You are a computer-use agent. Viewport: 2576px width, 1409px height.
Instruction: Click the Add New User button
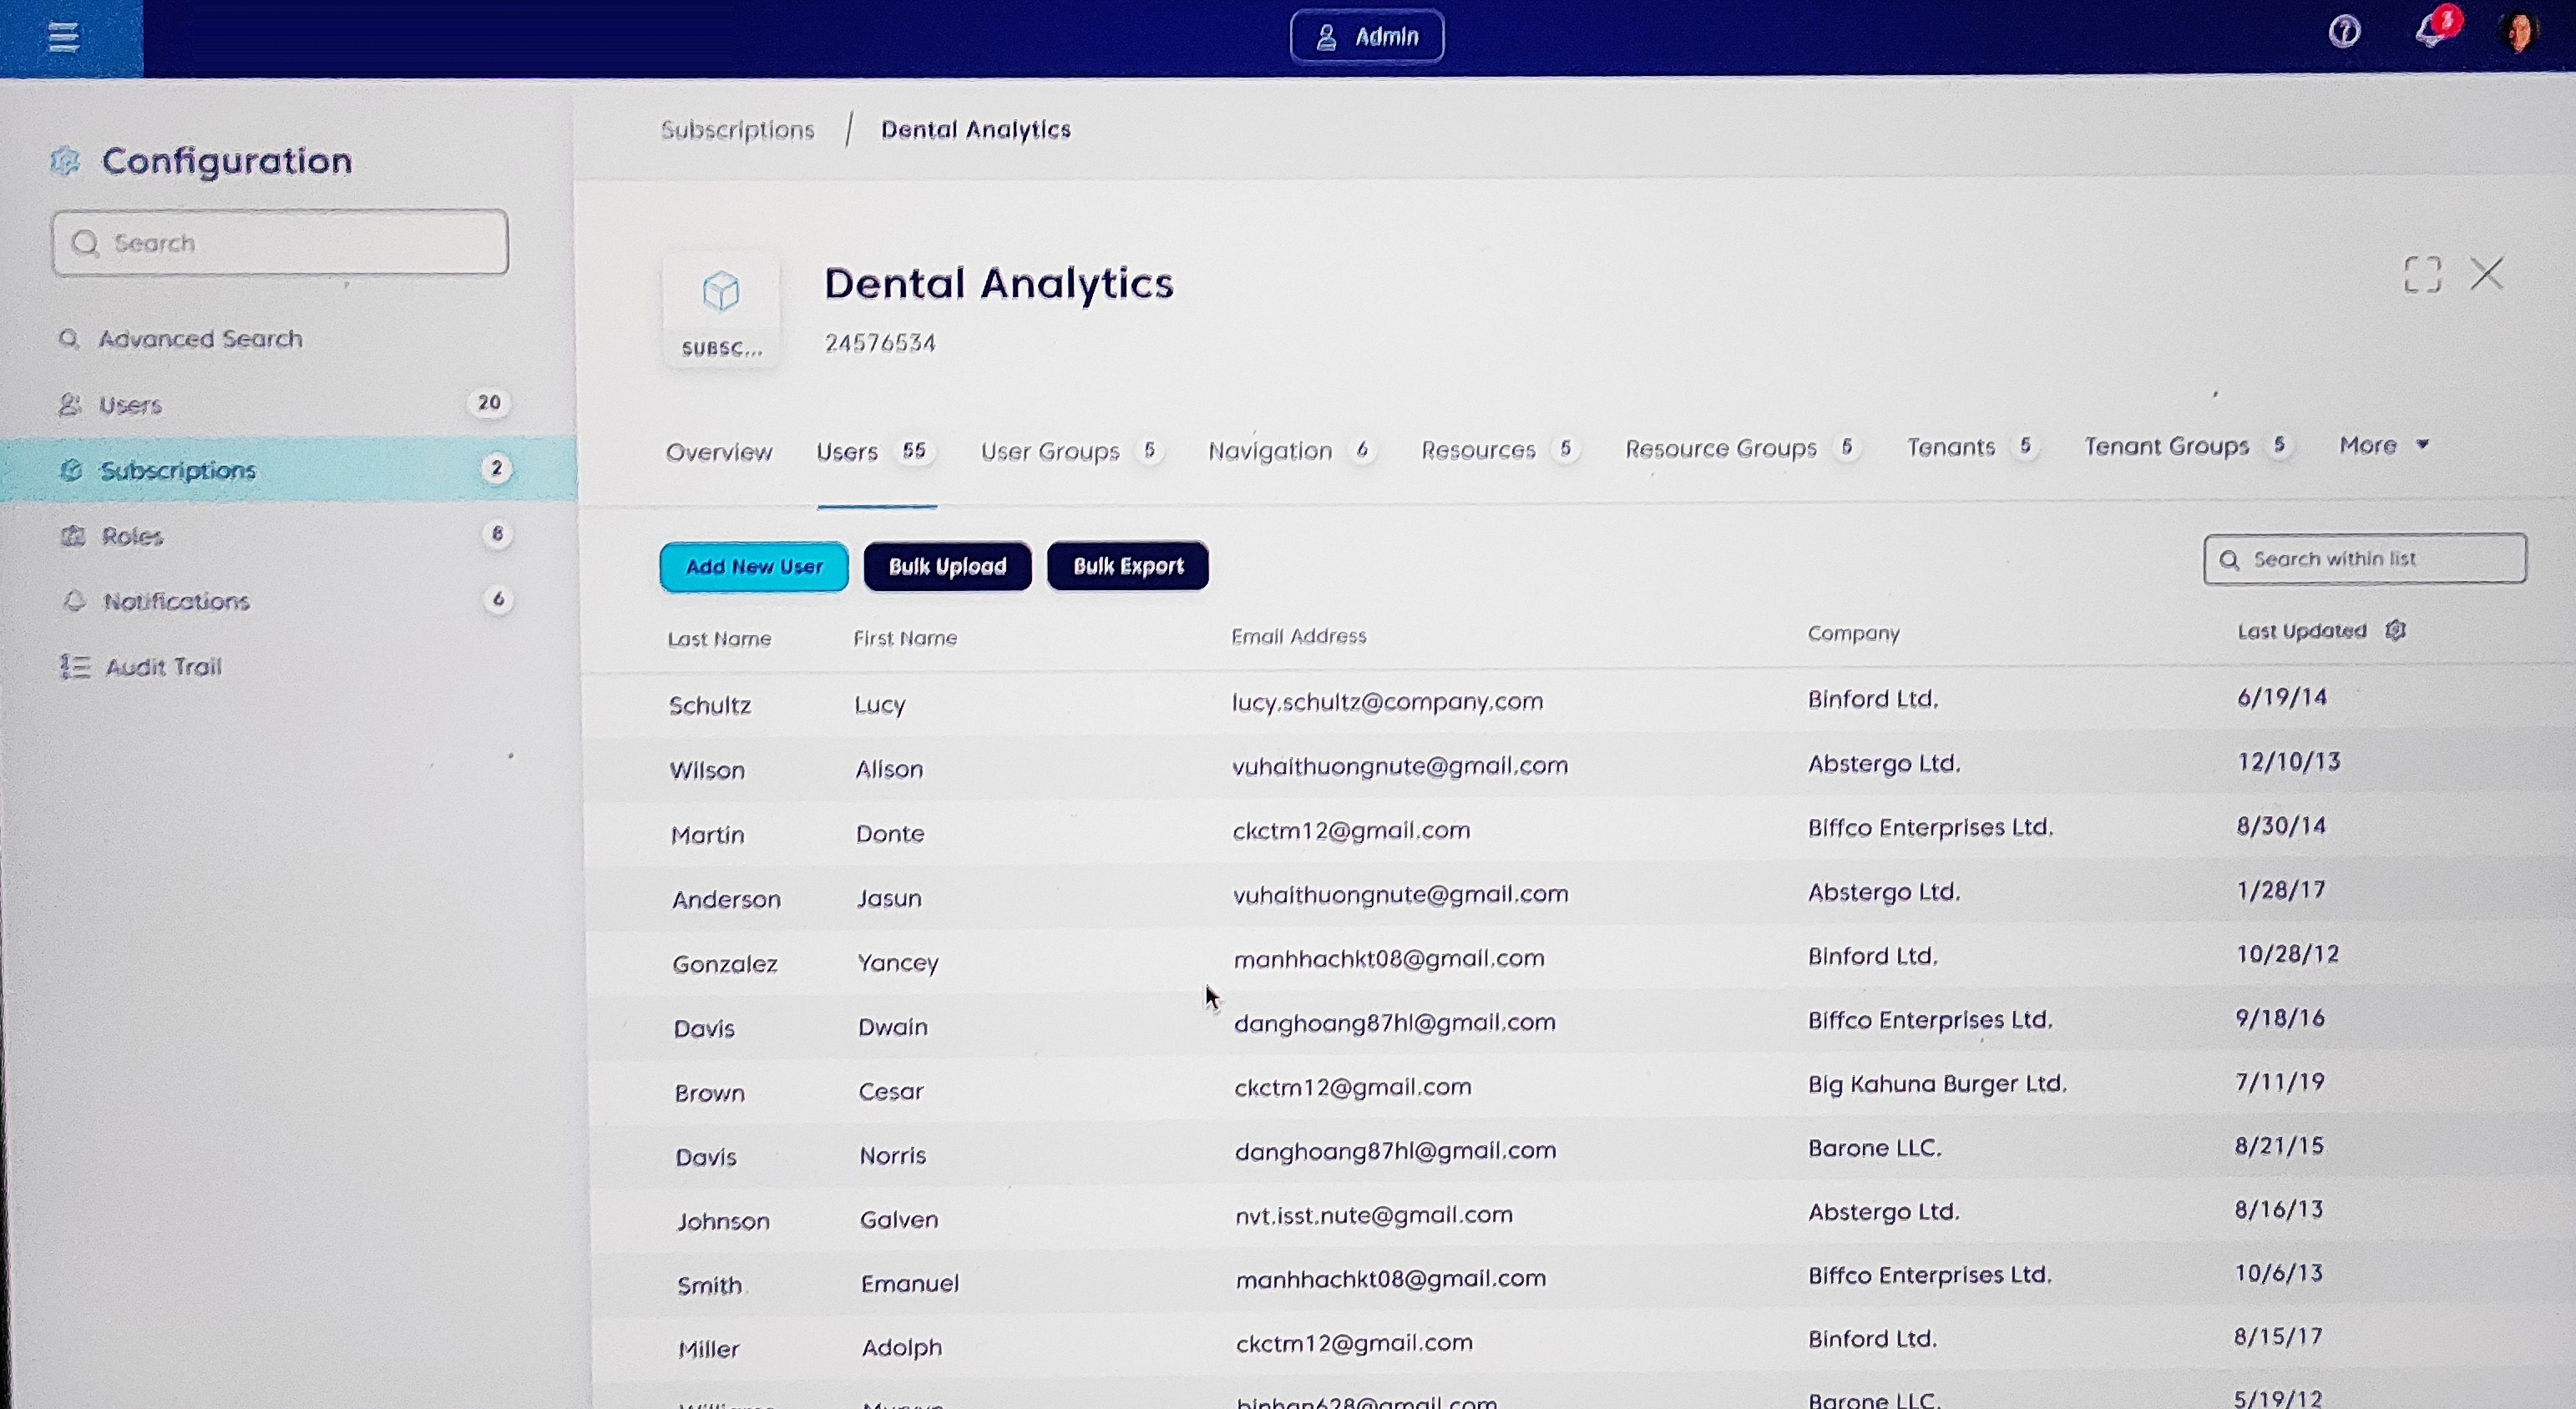click(754, 567)
